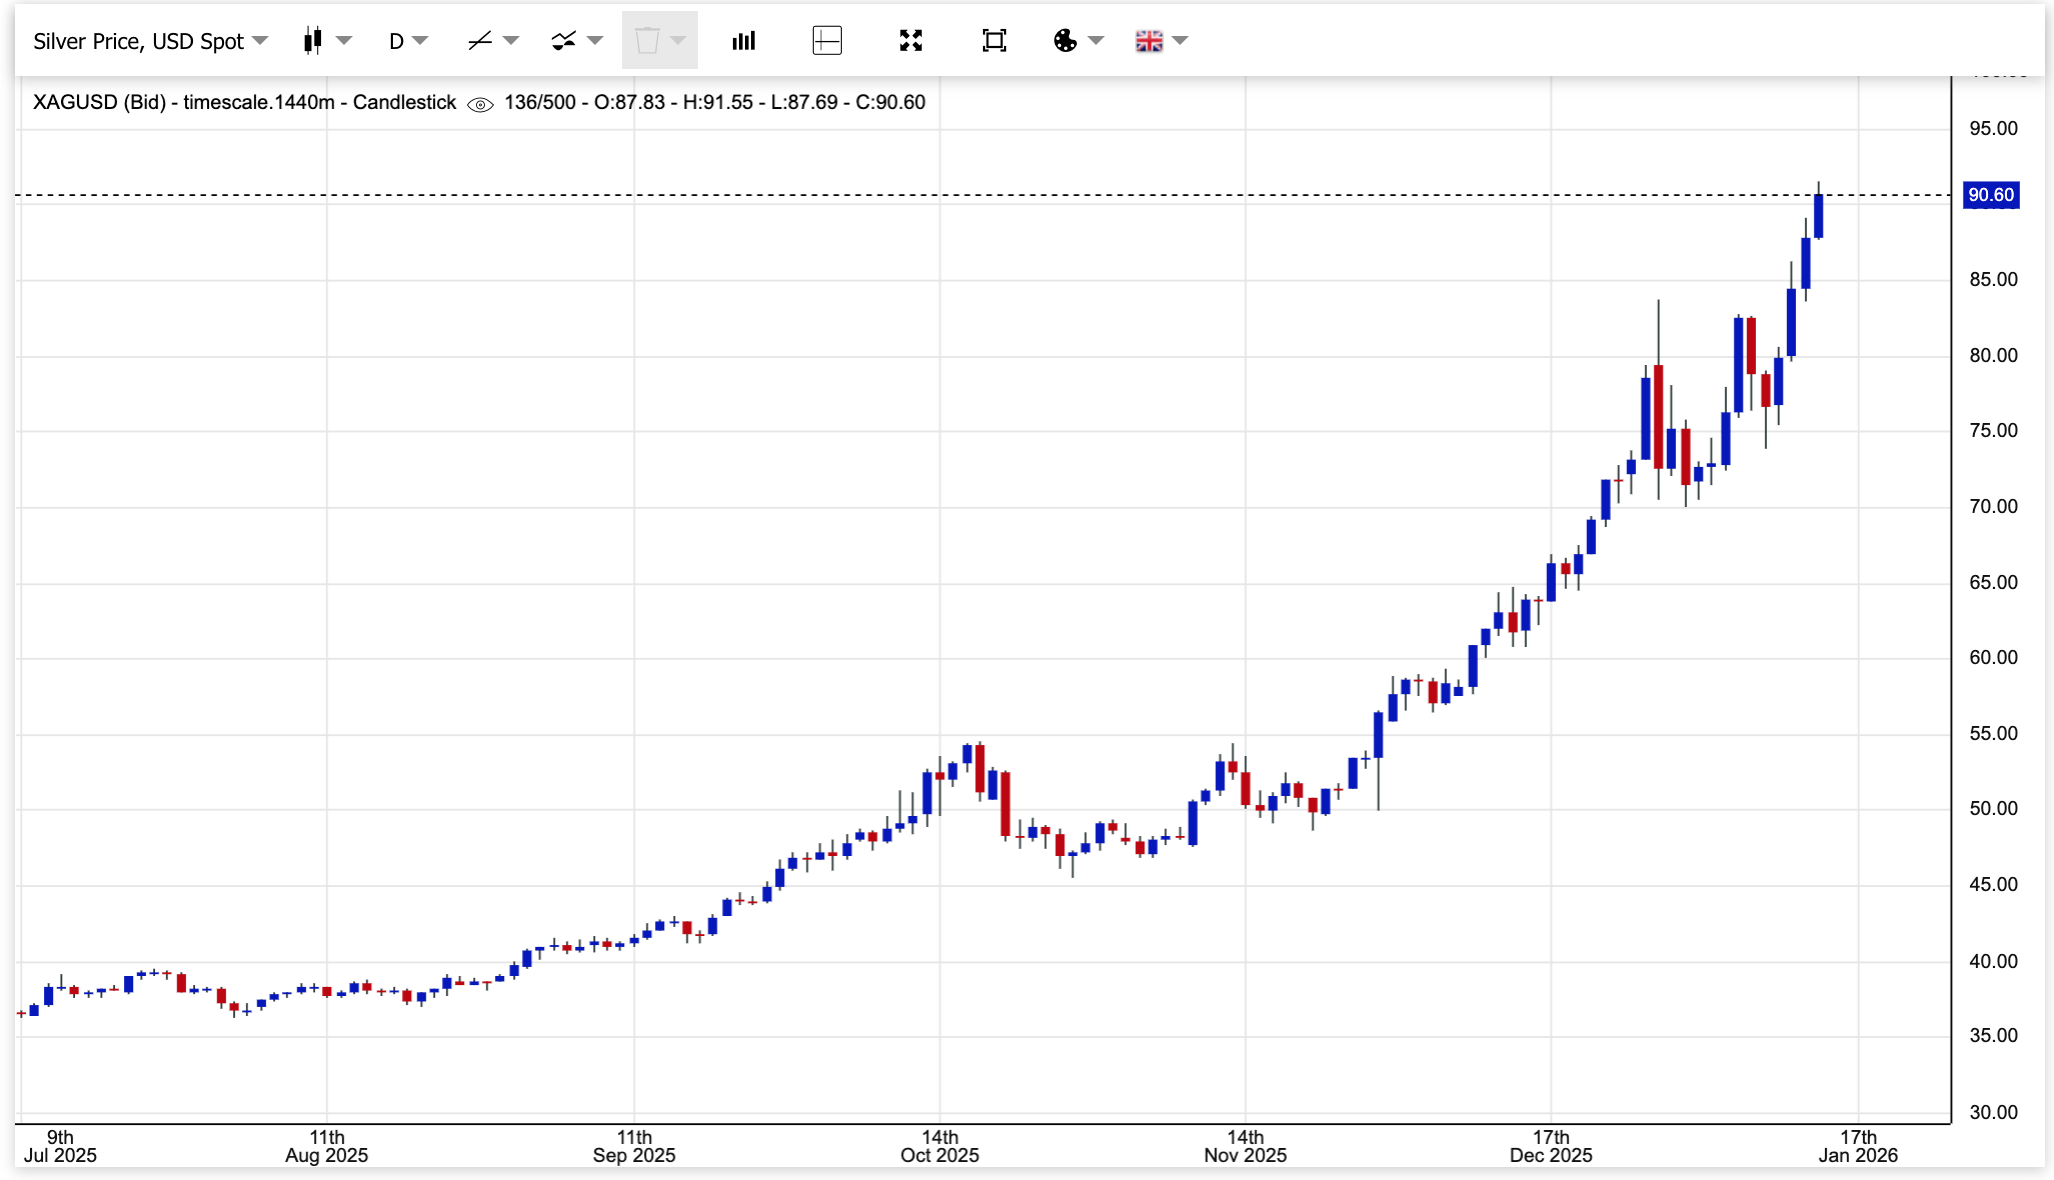Click the fit-to-frame screenshot icon
Viewport: 2054px width, 1180px height.
[x=994, y=41]
